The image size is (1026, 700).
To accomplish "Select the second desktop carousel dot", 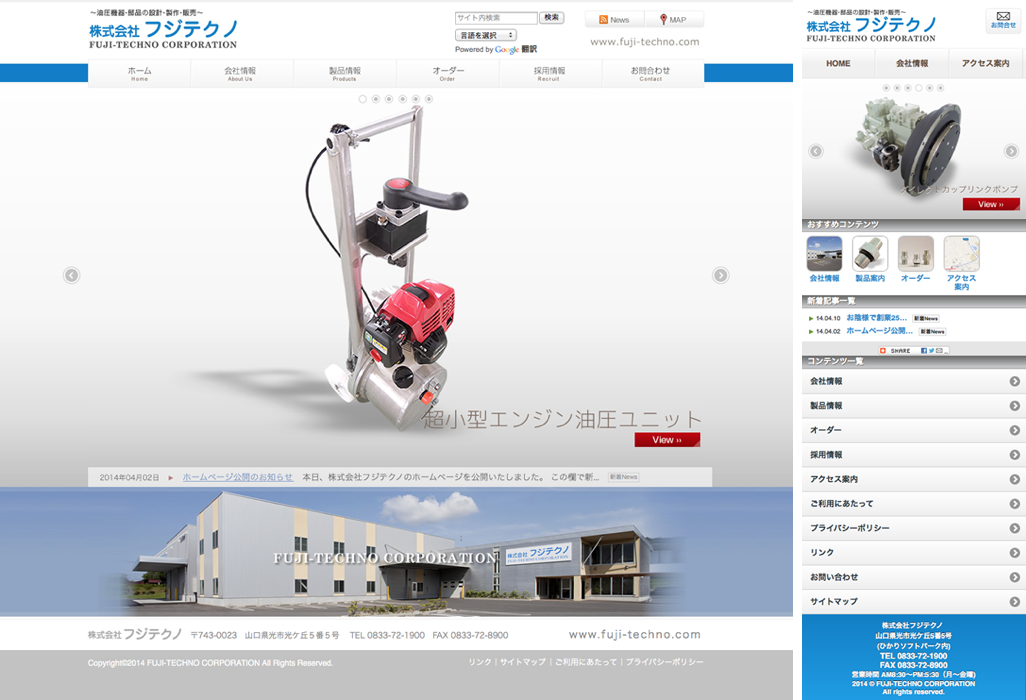I will (376, 99).
